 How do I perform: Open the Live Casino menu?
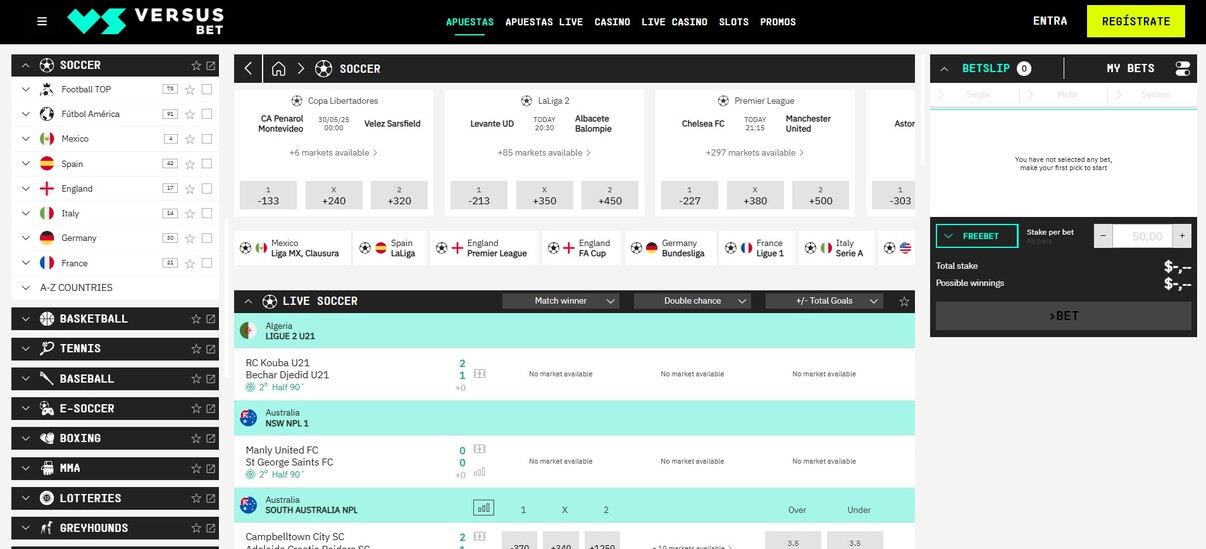[674, 22]
